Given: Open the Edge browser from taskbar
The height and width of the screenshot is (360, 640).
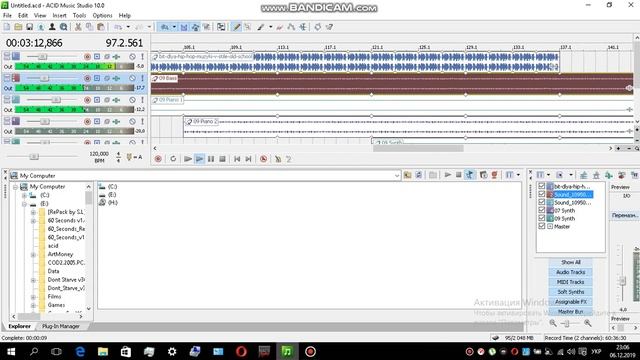Looking at the screenshot, I should coord(80,351).
